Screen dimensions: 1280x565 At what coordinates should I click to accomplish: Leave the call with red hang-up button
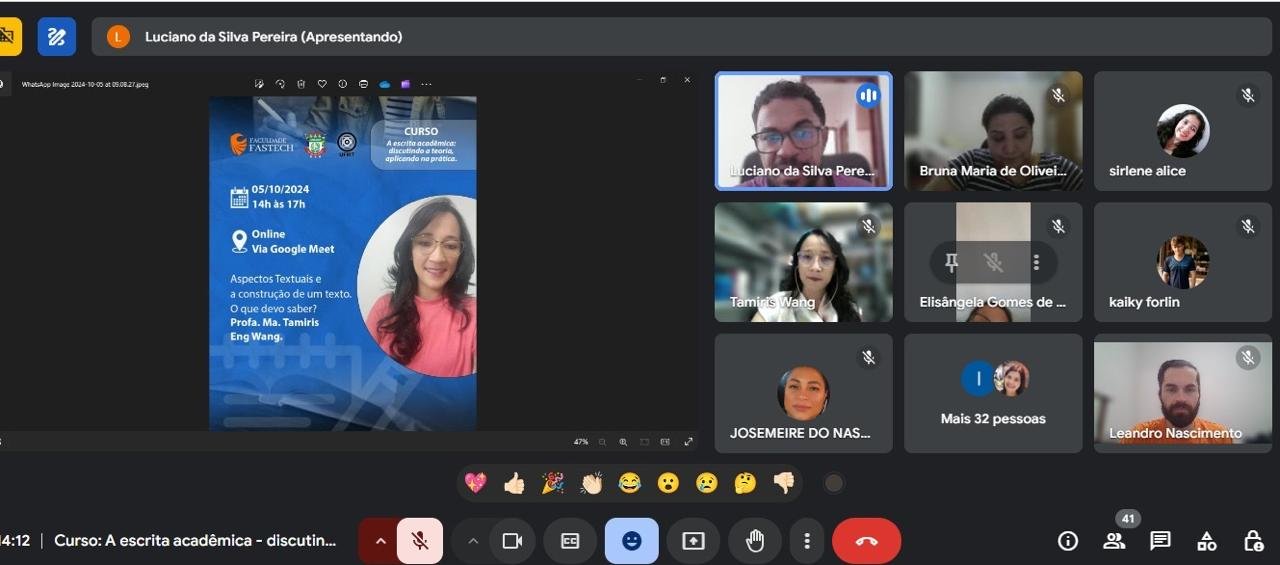pos(866,541)
